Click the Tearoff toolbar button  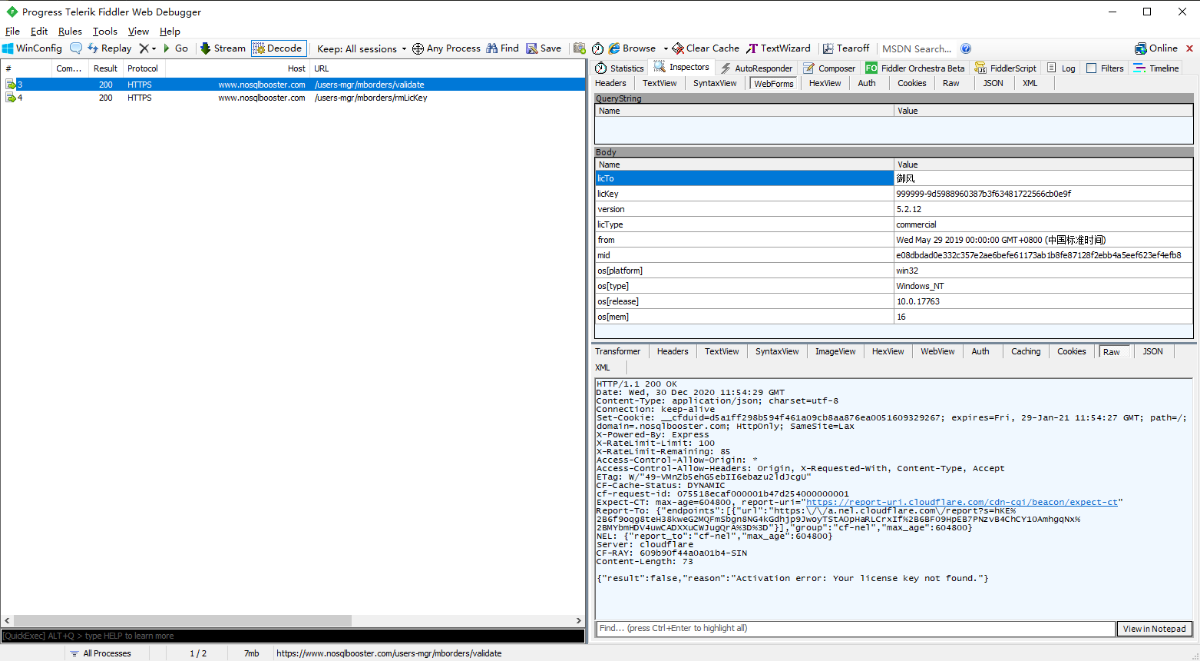click(x=846, y=48)
